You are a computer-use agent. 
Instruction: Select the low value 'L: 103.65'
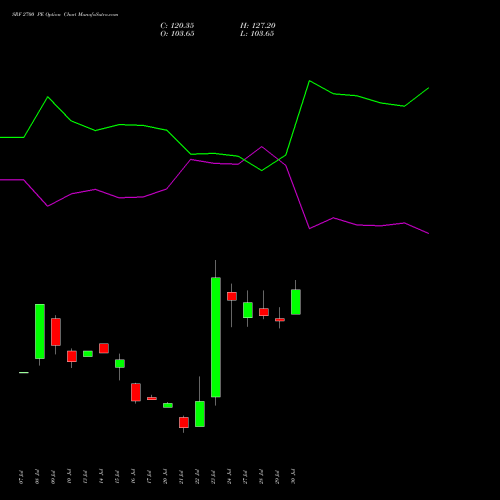click(257, 34)
